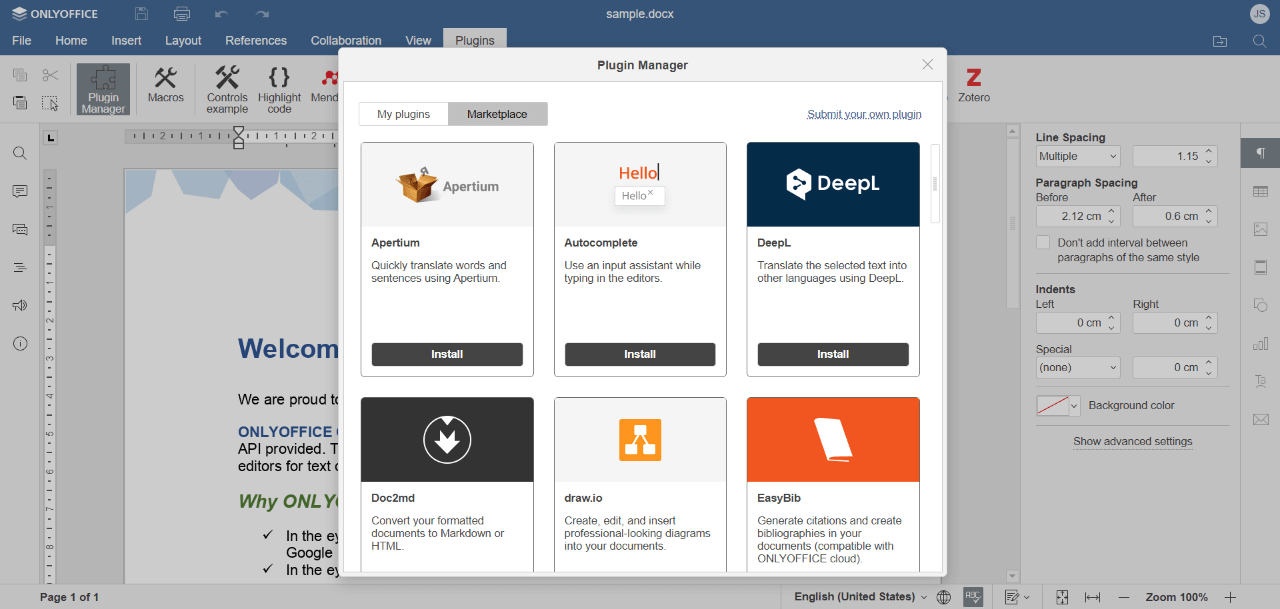Click the Print icon in title bar
Screen dimensions: 1280x609
click(x=181, y=14)
